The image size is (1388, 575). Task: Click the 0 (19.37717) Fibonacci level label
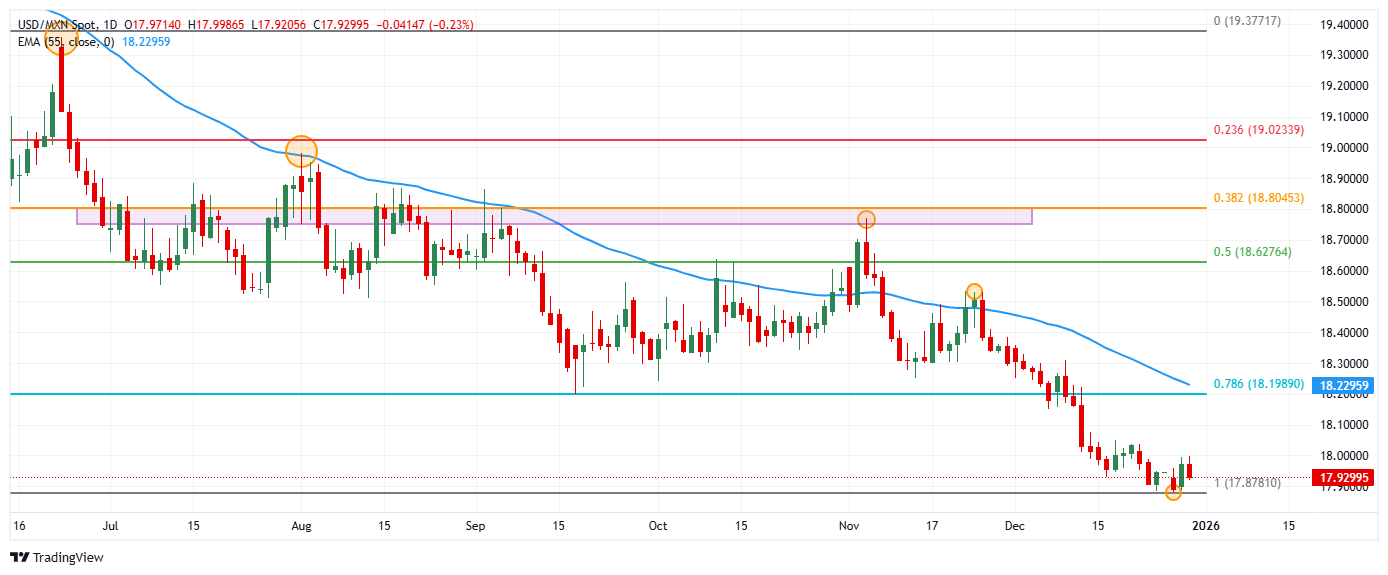pos(1246,21)
